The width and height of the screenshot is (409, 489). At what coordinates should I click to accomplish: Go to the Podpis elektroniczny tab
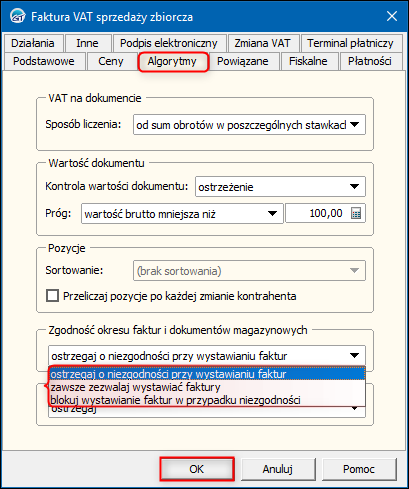pyautogui.click(x=169, y=43)
